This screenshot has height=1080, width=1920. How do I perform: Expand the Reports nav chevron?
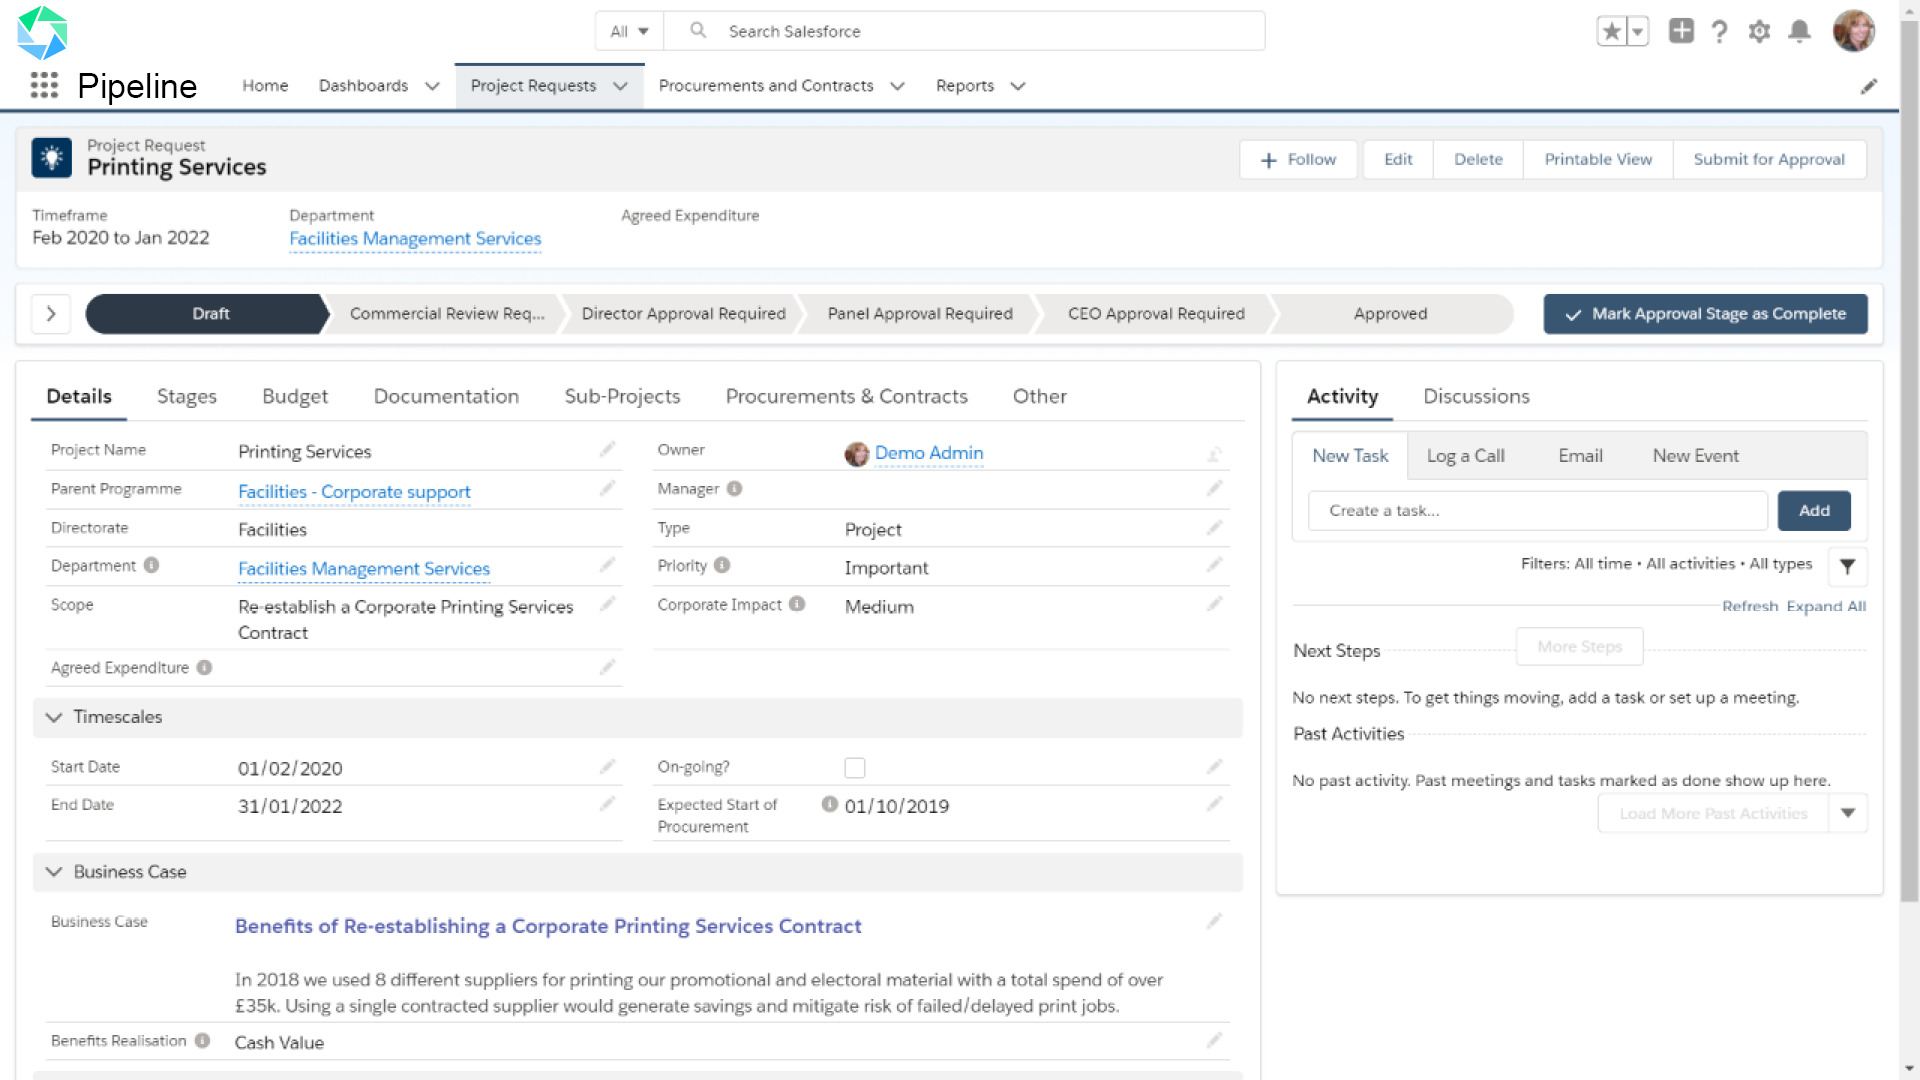coord(1018,86)
